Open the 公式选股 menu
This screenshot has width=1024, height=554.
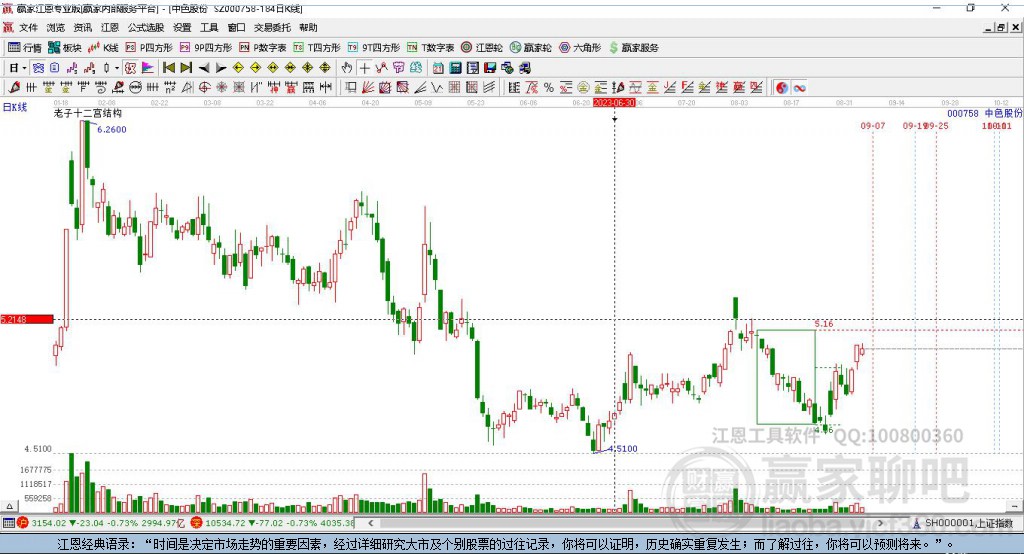(146, 27)
